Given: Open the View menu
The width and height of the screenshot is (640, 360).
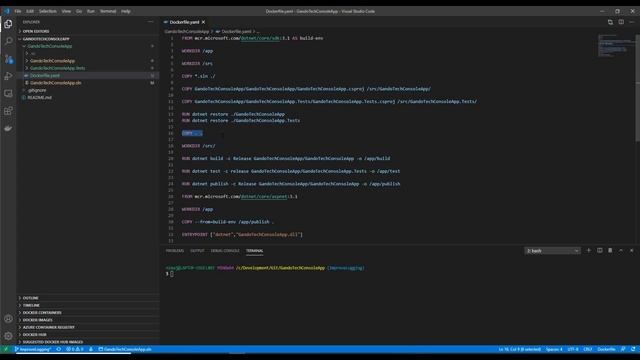Looking at the screenshot, I should click(x=66, y=11).
